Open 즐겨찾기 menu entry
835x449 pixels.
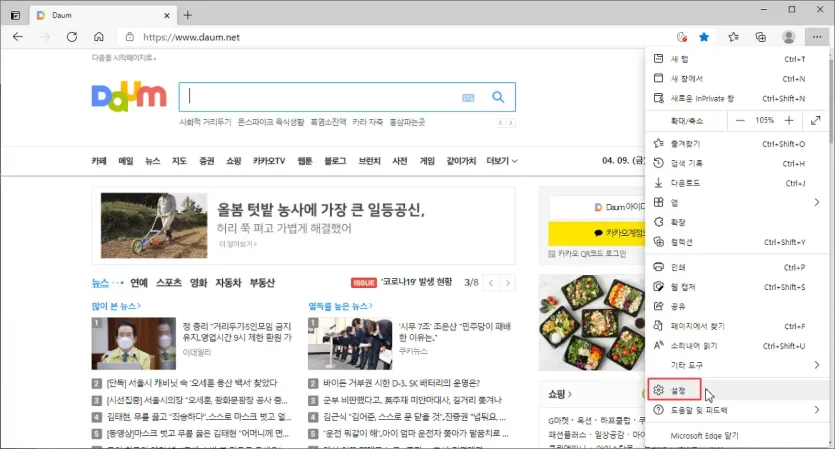click(x=737, y=144)
